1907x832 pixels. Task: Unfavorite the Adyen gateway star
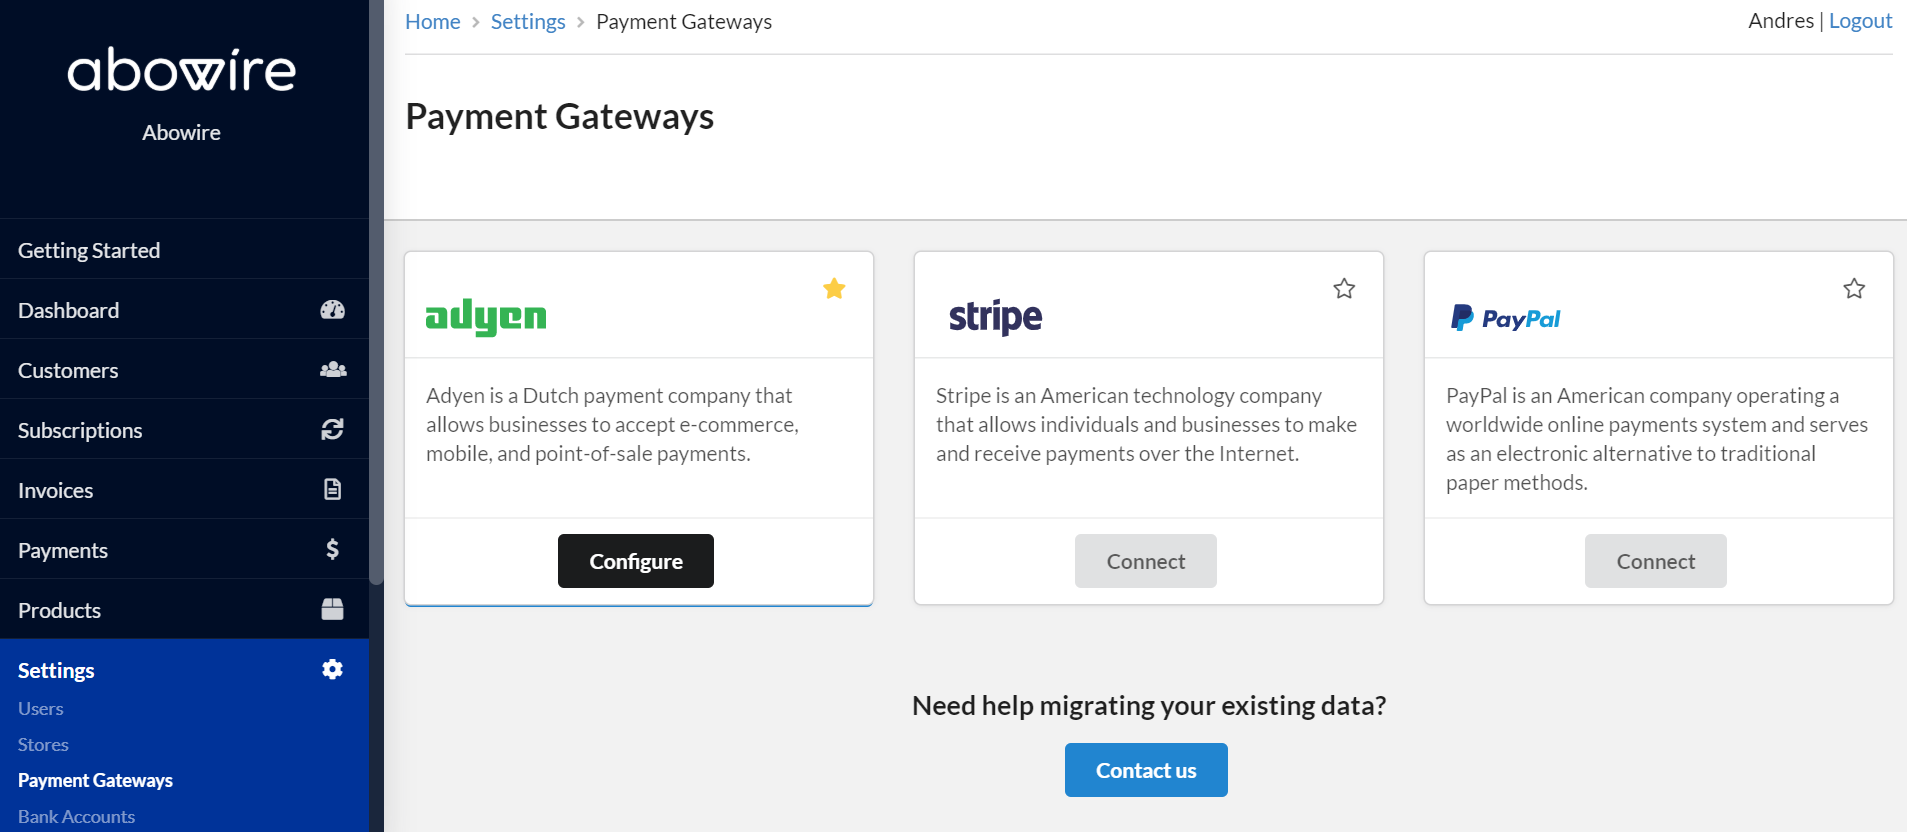[x=834, y=289]
